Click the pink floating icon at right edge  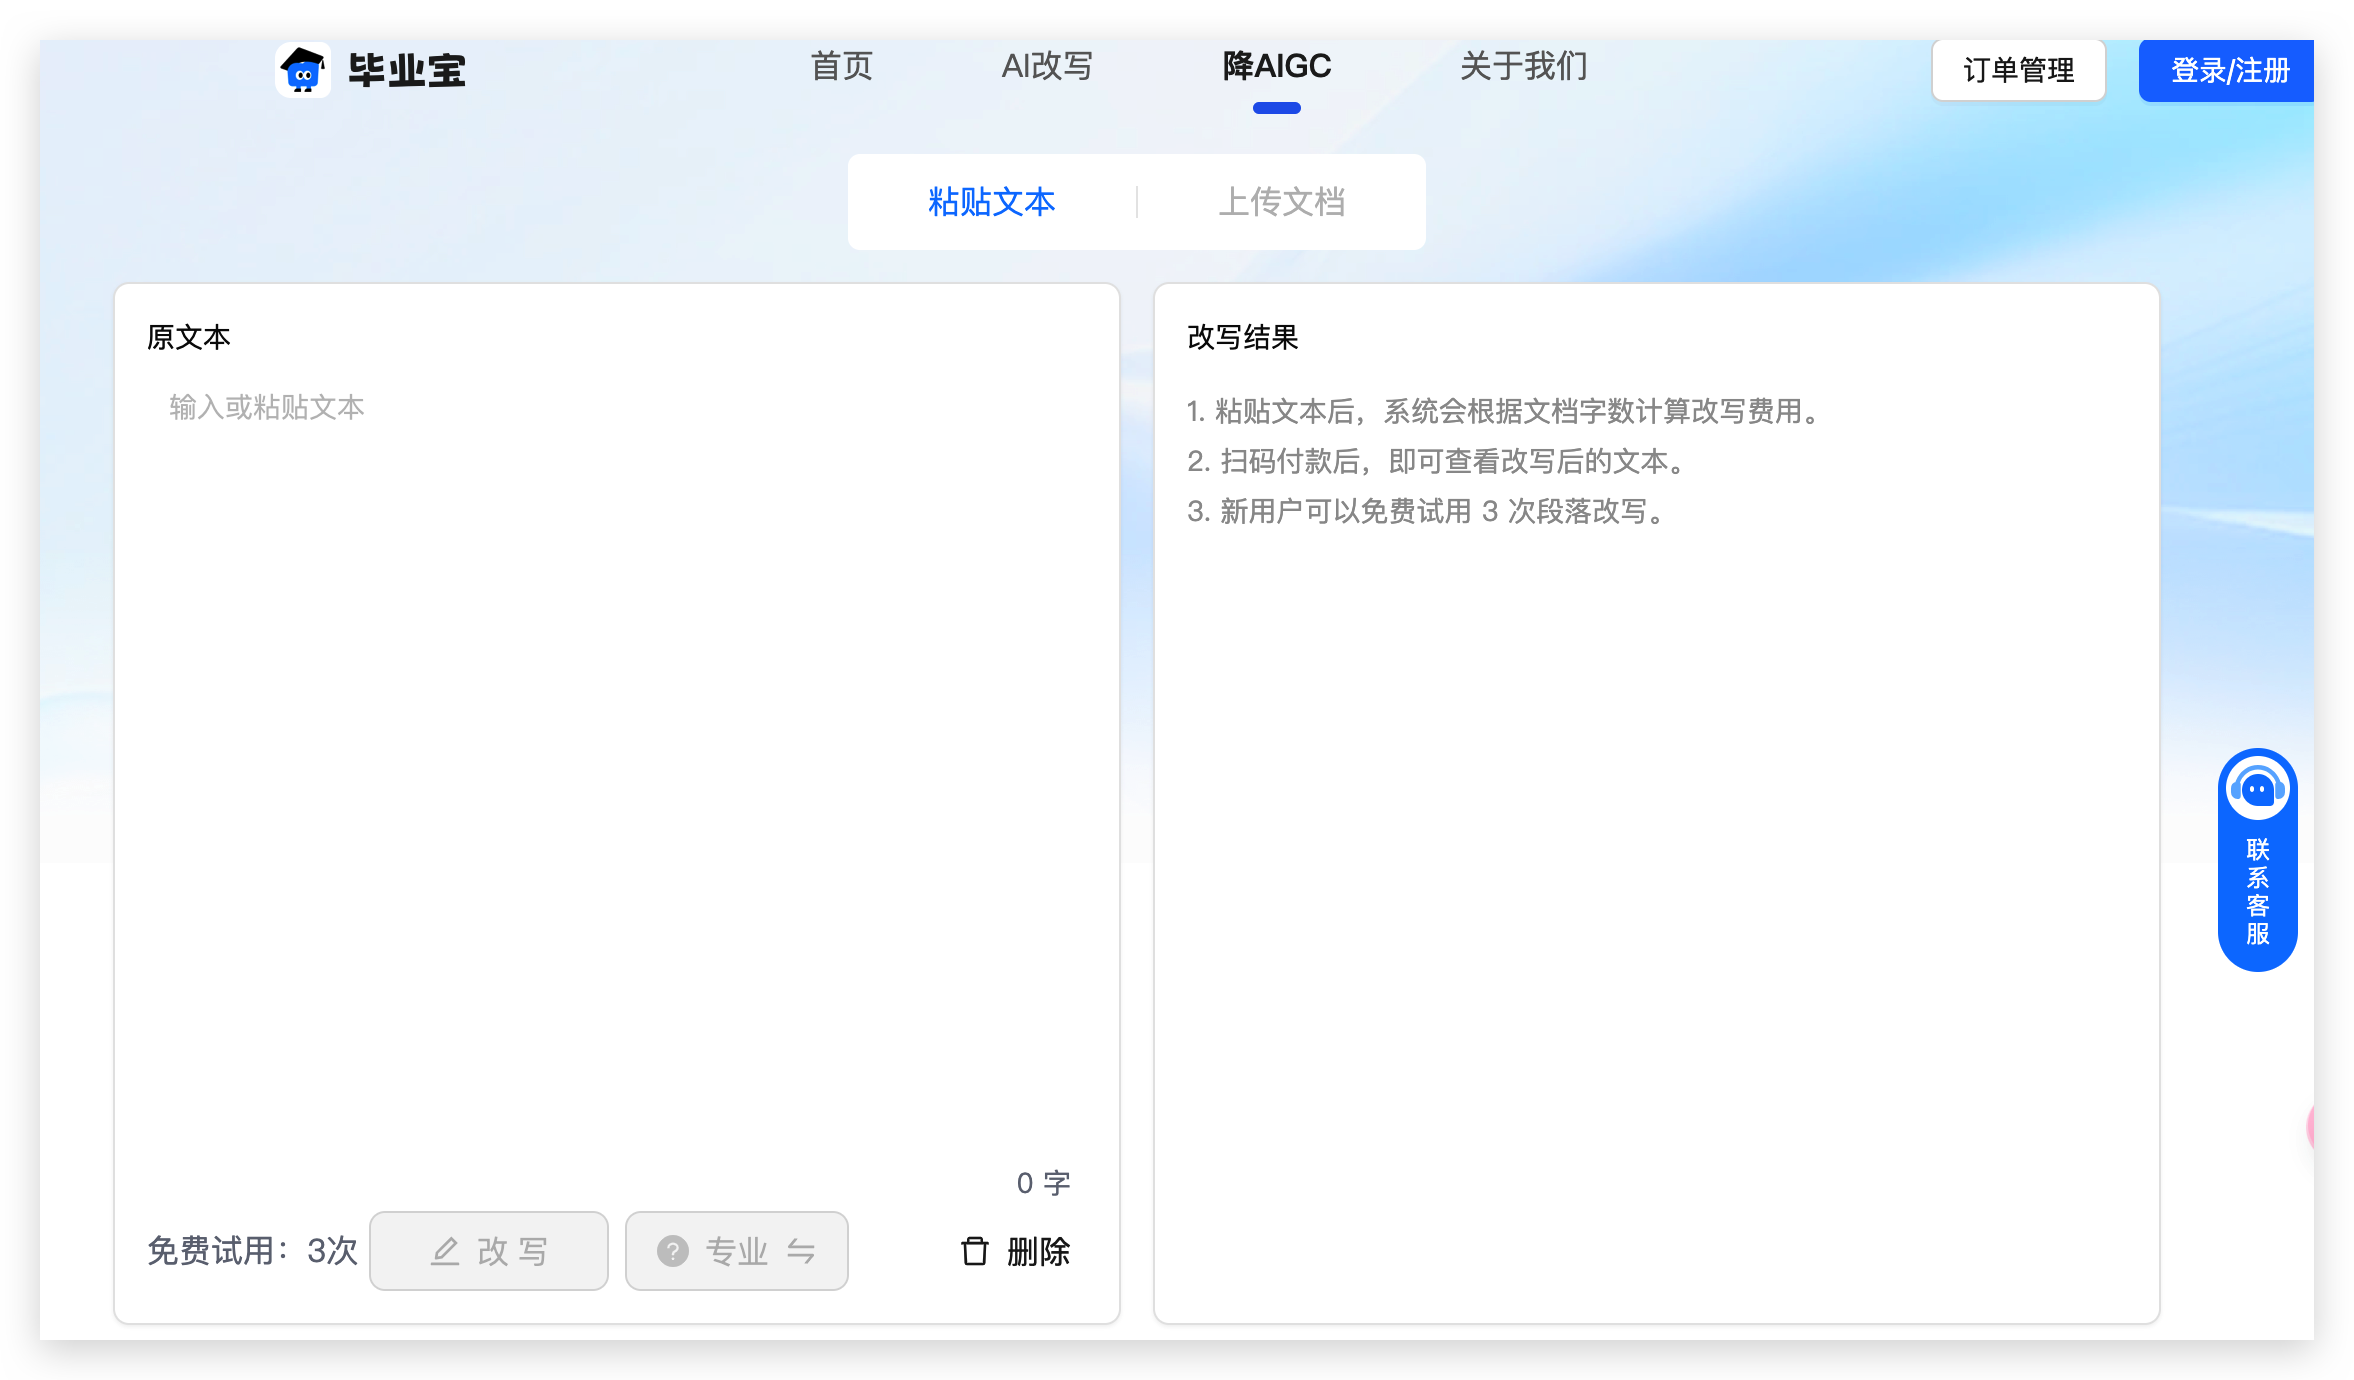(x=2311, y=1127)
